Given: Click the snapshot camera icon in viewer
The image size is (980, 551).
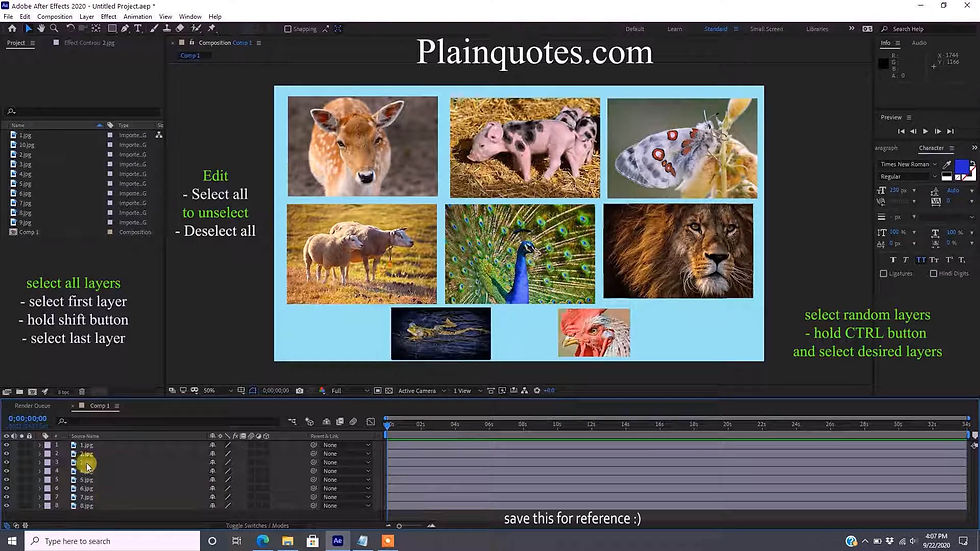Looking at the screenshot, I should click(x=300, y=390).
